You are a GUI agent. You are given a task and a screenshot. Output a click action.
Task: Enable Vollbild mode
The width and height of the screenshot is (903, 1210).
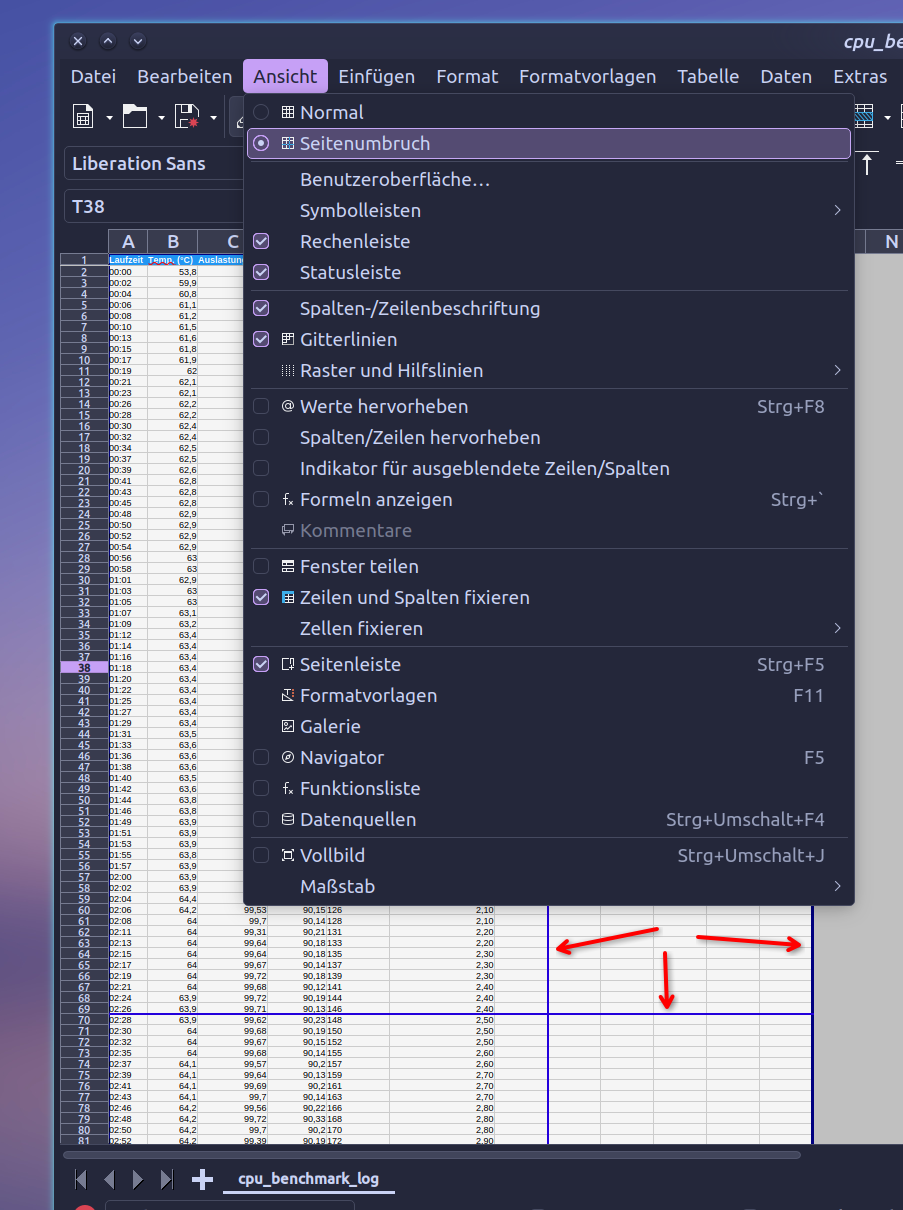(549, 856)
